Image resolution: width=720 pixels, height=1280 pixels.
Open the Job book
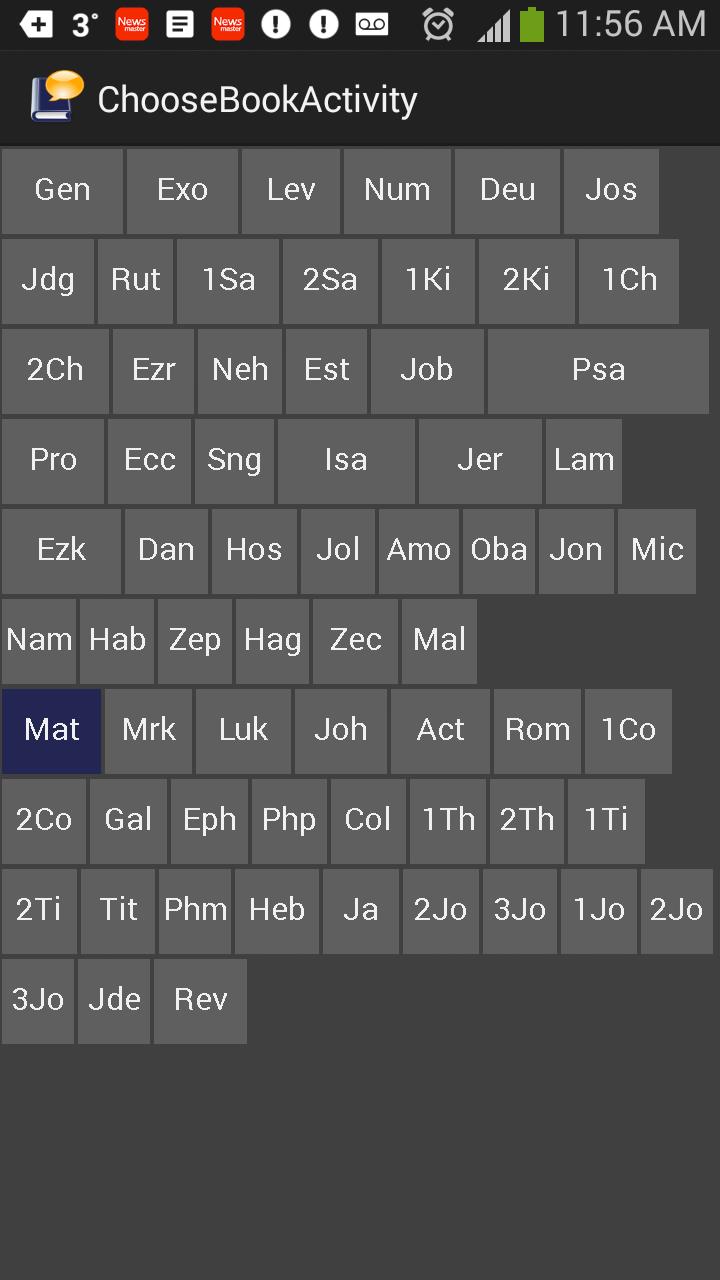427,371
